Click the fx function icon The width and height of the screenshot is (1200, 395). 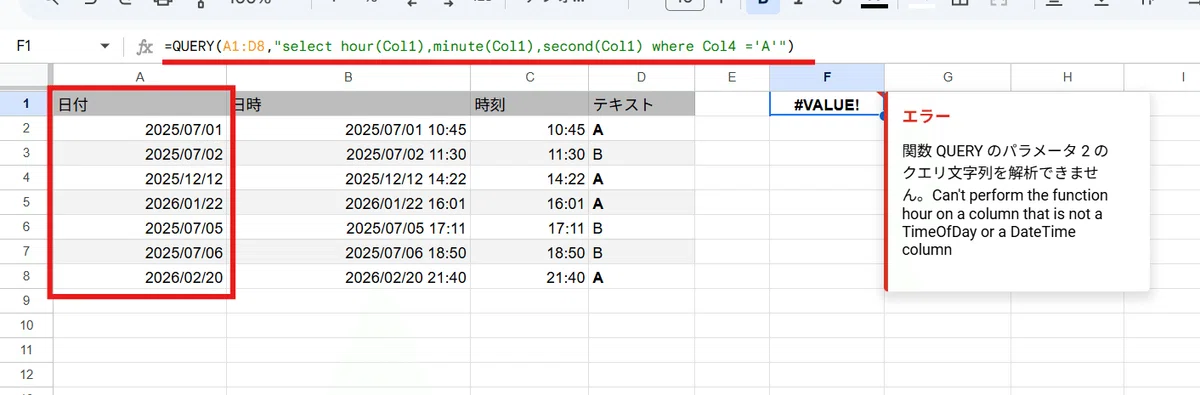[x=144, y=46]
